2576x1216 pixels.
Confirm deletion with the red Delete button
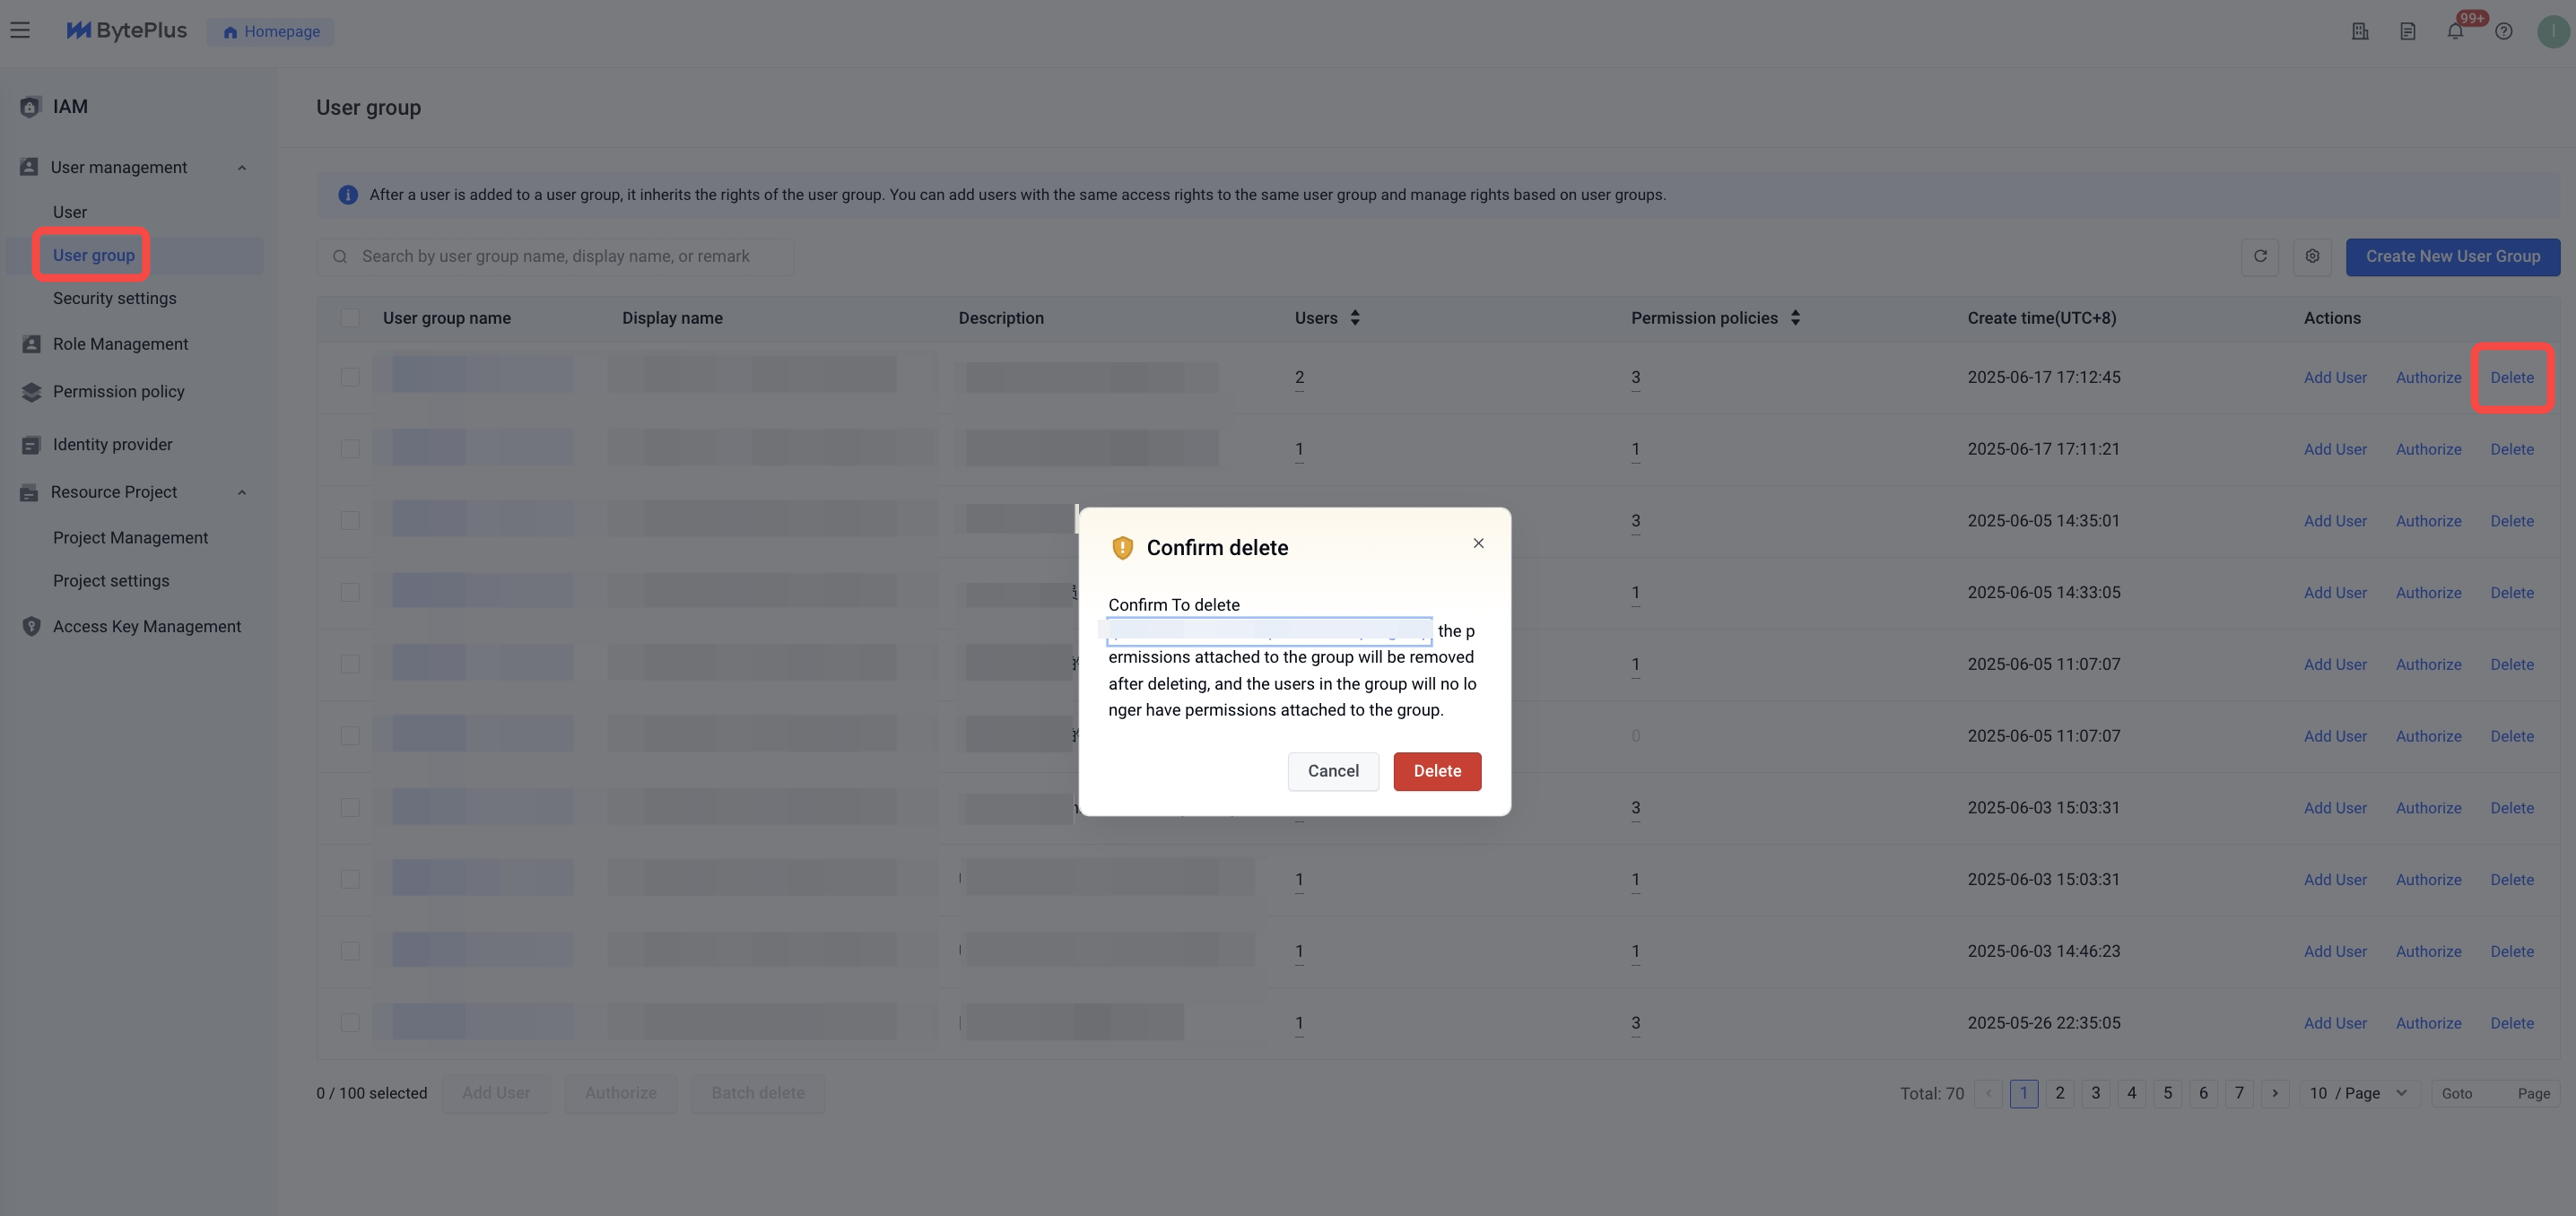click(x=1437, y=771)
